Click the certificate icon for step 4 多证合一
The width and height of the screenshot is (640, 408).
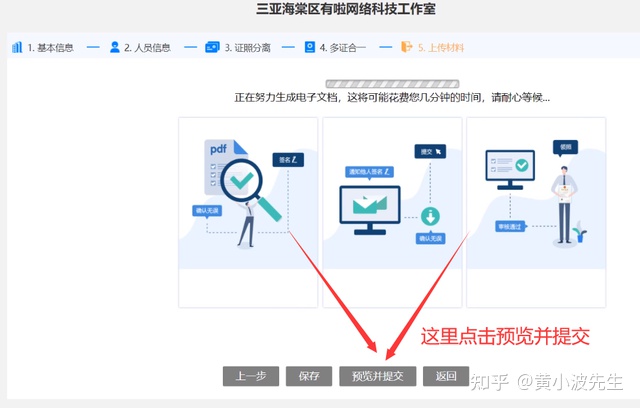click(310, 47)
